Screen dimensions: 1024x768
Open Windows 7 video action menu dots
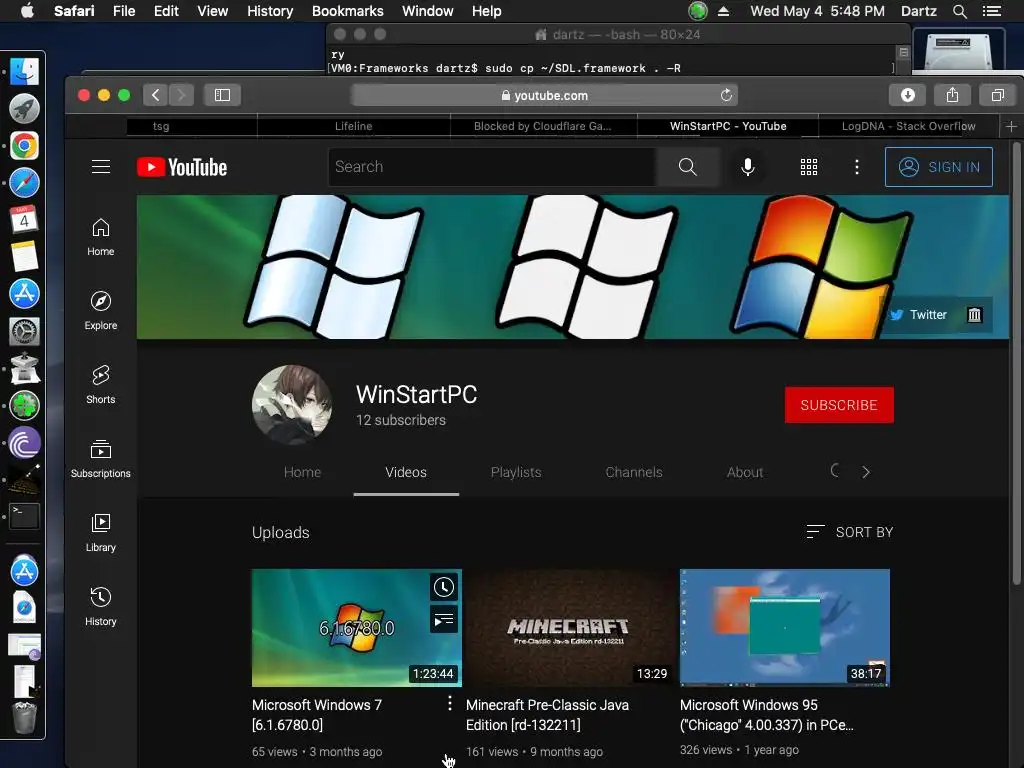450,703
